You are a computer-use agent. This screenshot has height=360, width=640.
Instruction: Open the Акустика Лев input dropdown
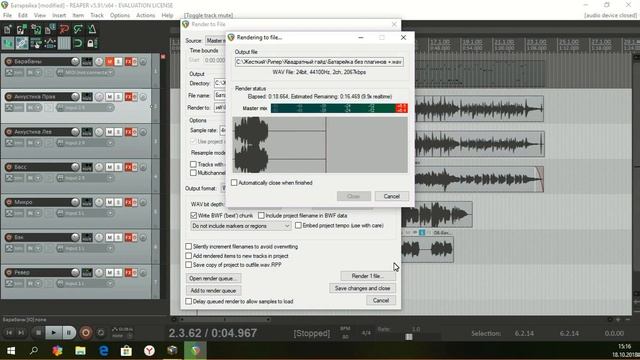coord(85,143)
